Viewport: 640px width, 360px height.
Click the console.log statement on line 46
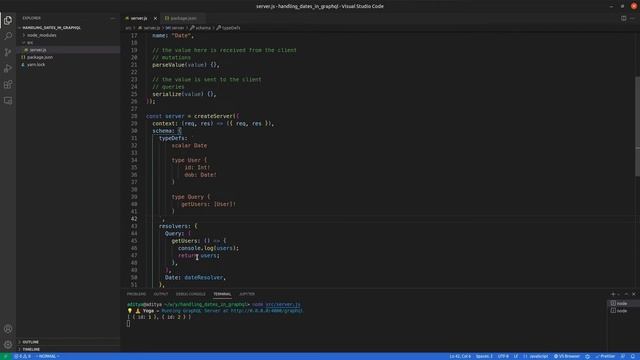[x=208, y=248]
